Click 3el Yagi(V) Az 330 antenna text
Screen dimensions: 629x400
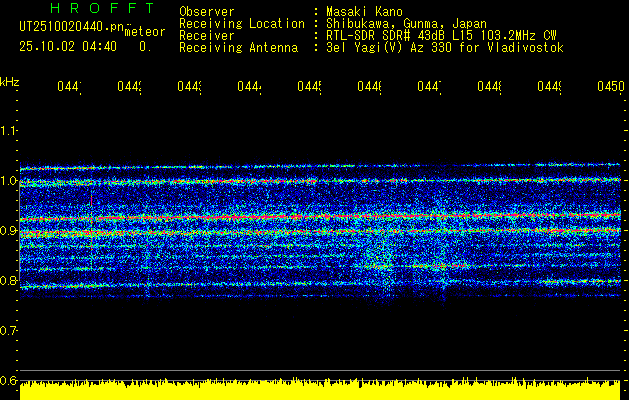pyautogui.click(x=445, y=48)
